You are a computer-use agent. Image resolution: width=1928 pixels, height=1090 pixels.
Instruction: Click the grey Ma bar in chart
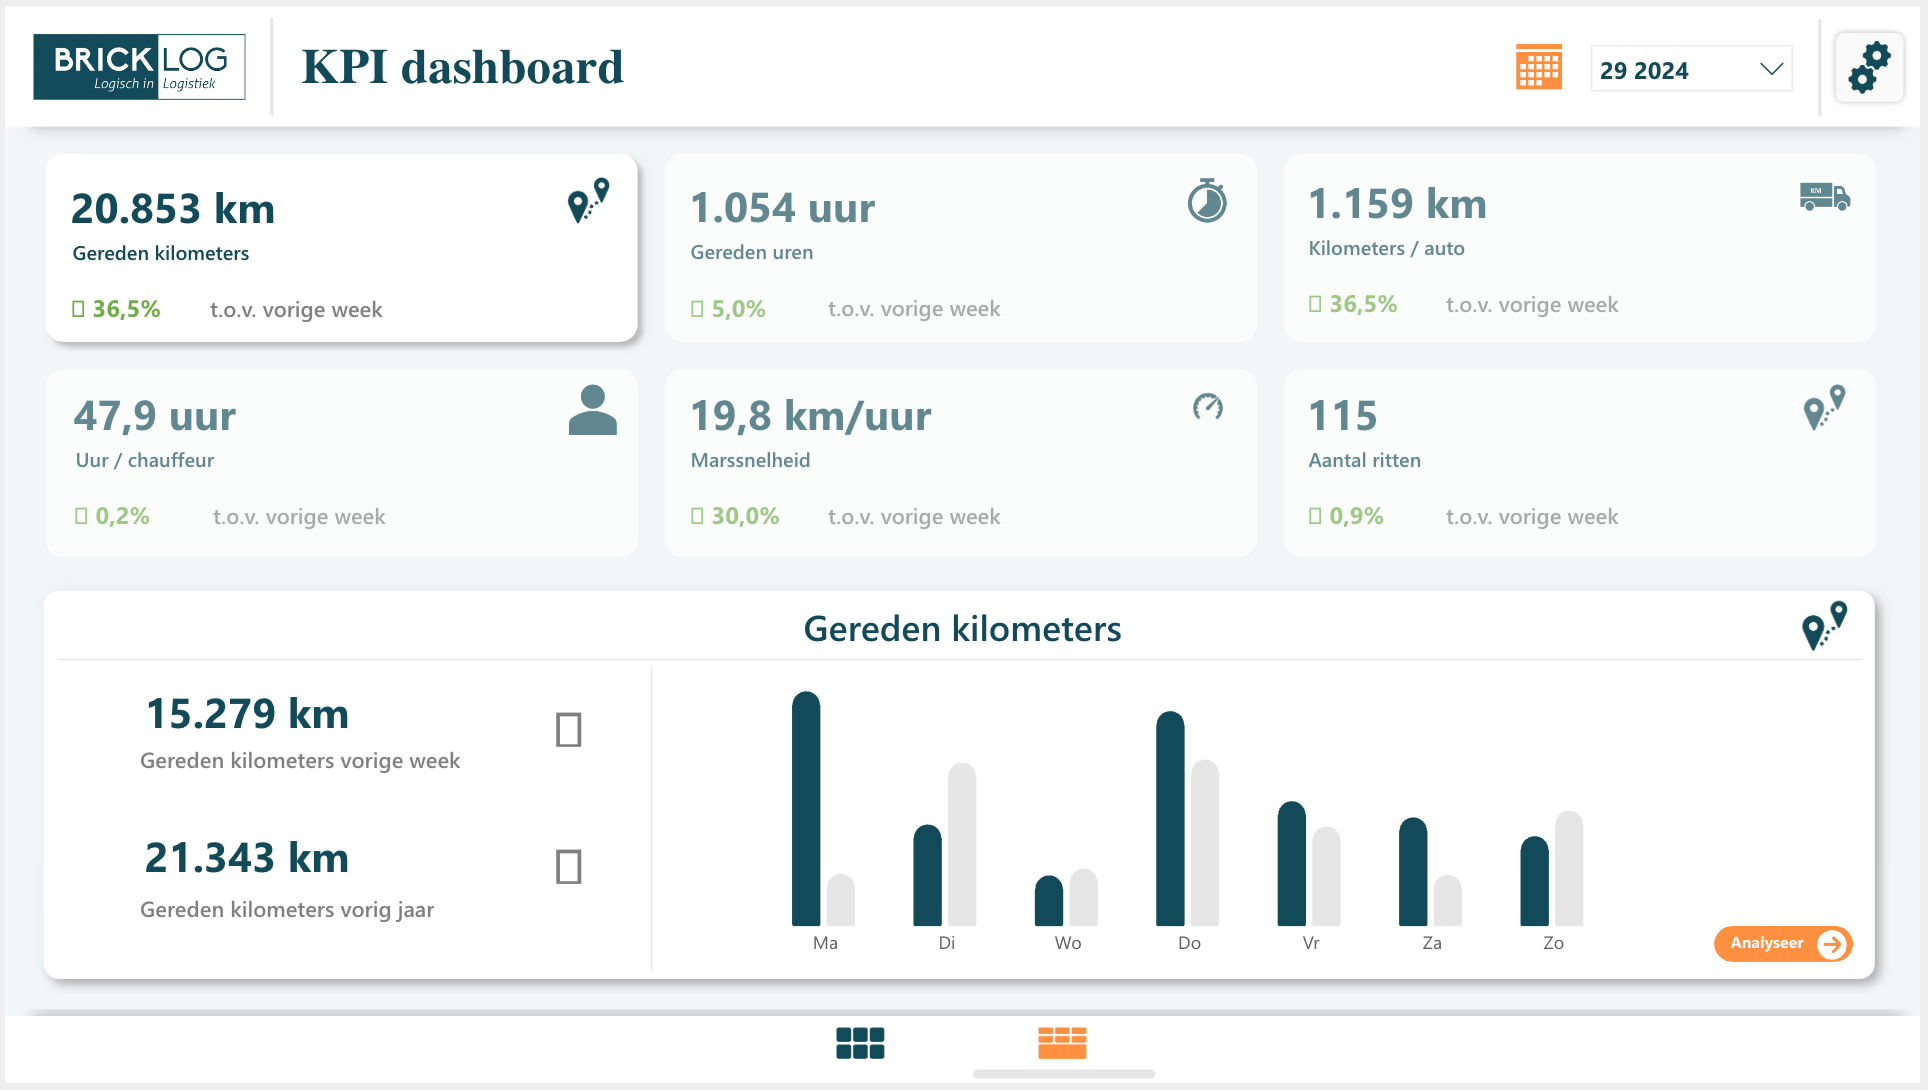pos(841,900)
